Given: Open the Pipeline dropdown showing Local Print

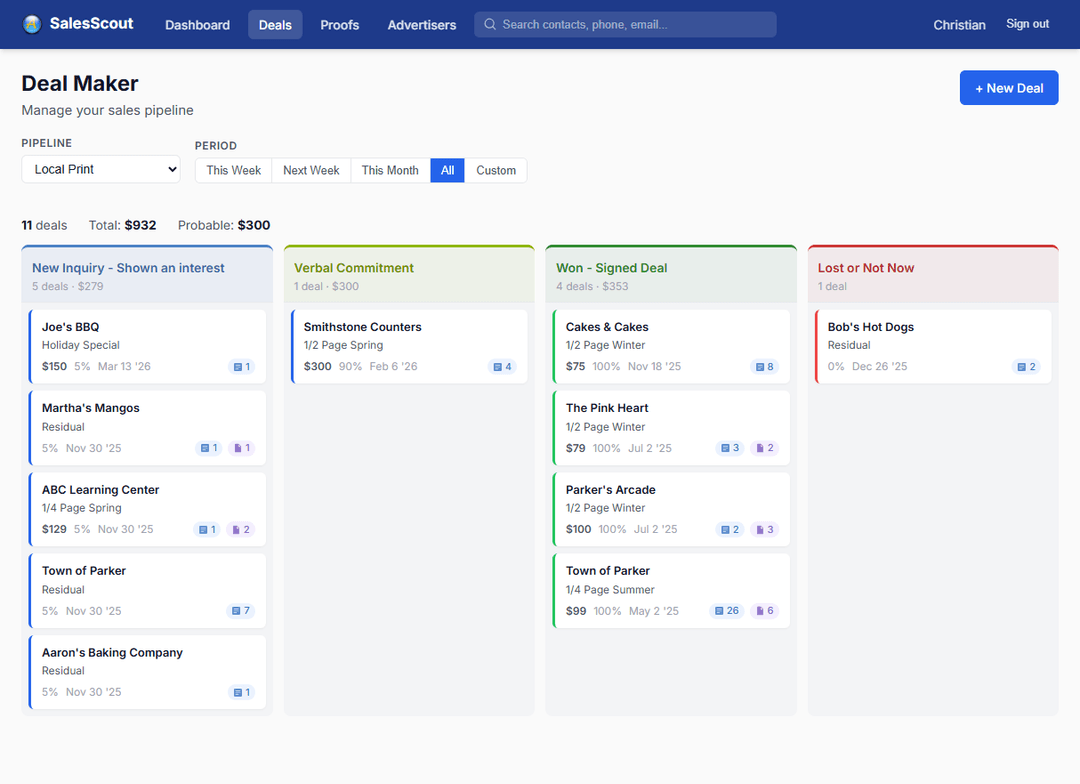Looking at the screenshot, I should pyautogui.click(x=101, y=169).
